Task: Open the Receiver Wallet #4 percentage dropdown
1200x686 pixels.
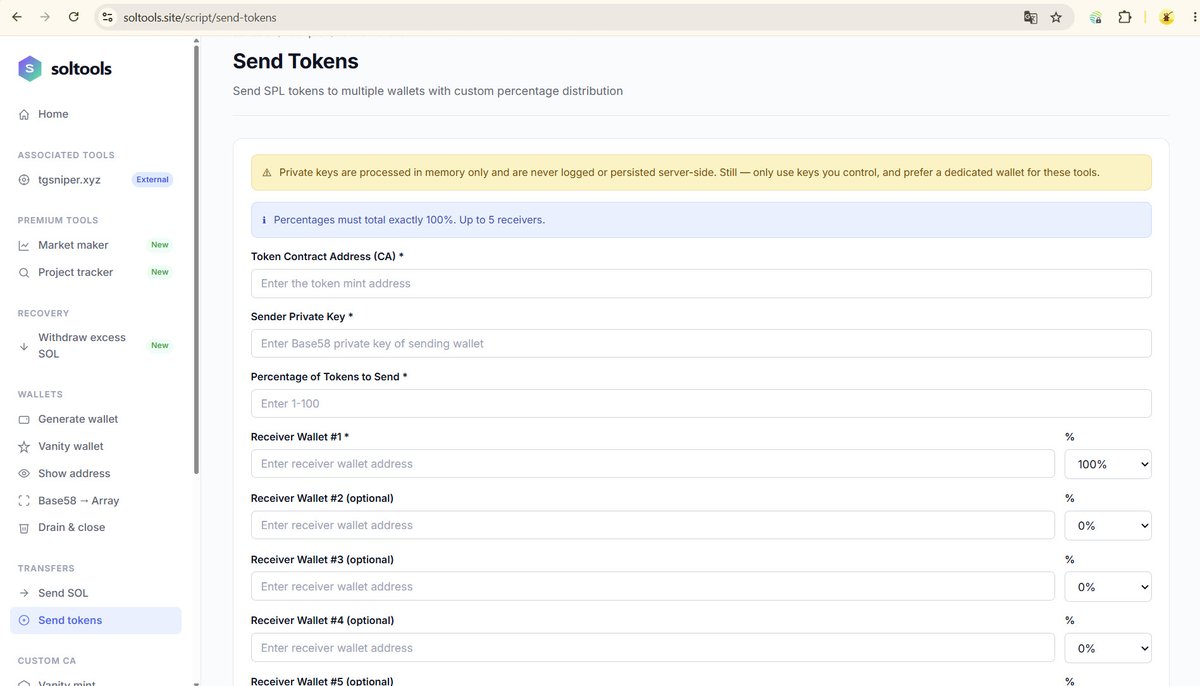Action: coord(1108,648)
